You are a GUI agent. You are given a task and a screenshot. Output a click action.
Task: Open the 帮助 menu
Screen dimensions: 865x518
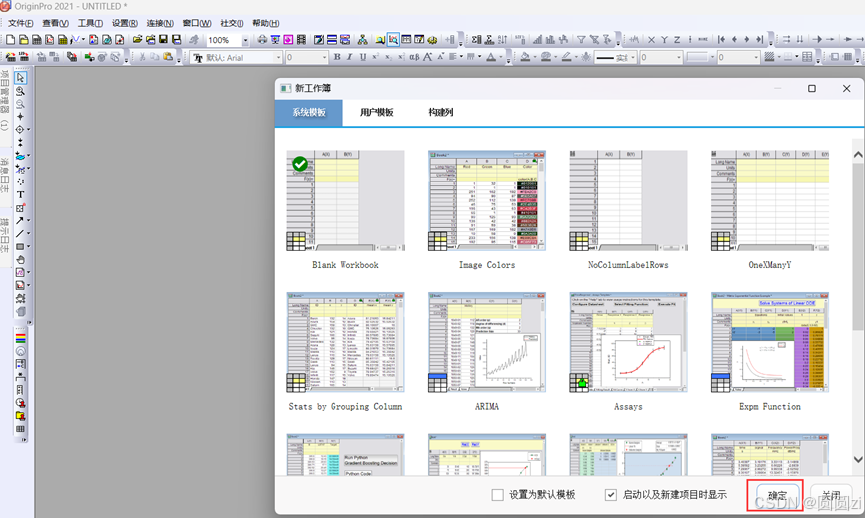[x=265, y=23]
